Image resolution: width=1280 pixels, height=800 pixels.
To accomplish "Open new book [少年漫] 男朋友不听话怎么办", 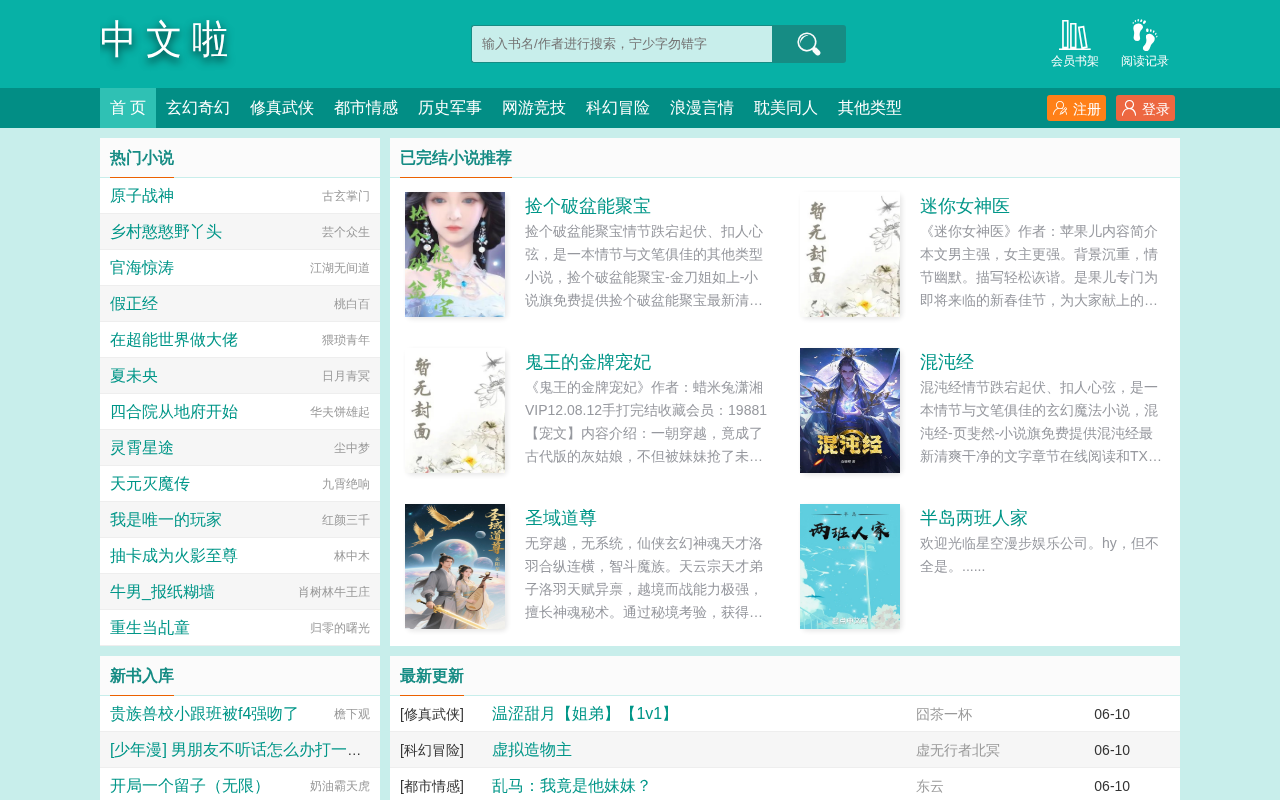I will click(235, 750).
